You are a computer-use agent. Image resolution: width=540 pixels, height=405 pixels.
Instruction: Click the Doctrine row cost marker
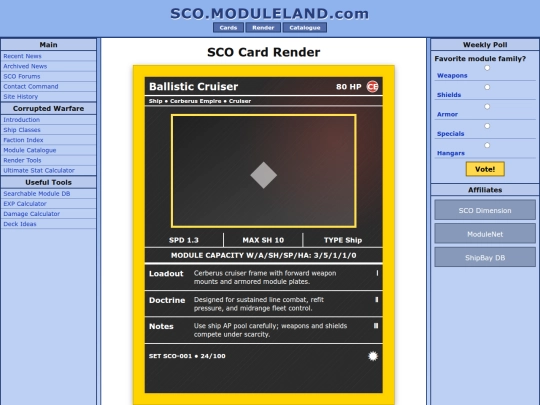[x=376, y=300]
